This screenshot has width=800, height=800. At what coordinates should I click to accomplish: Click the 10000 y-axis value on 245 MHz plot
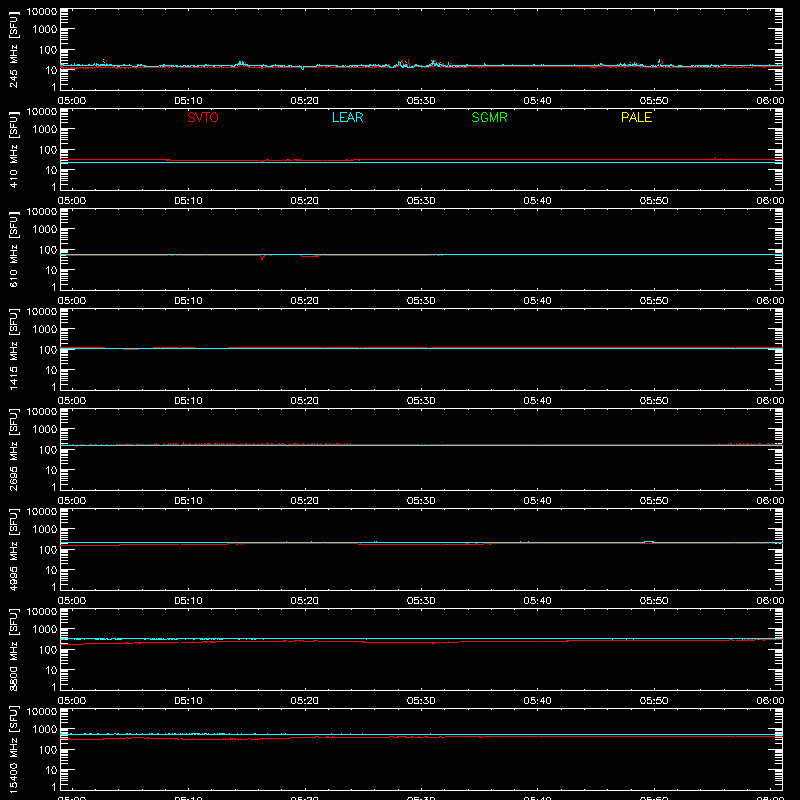[42, 12]
